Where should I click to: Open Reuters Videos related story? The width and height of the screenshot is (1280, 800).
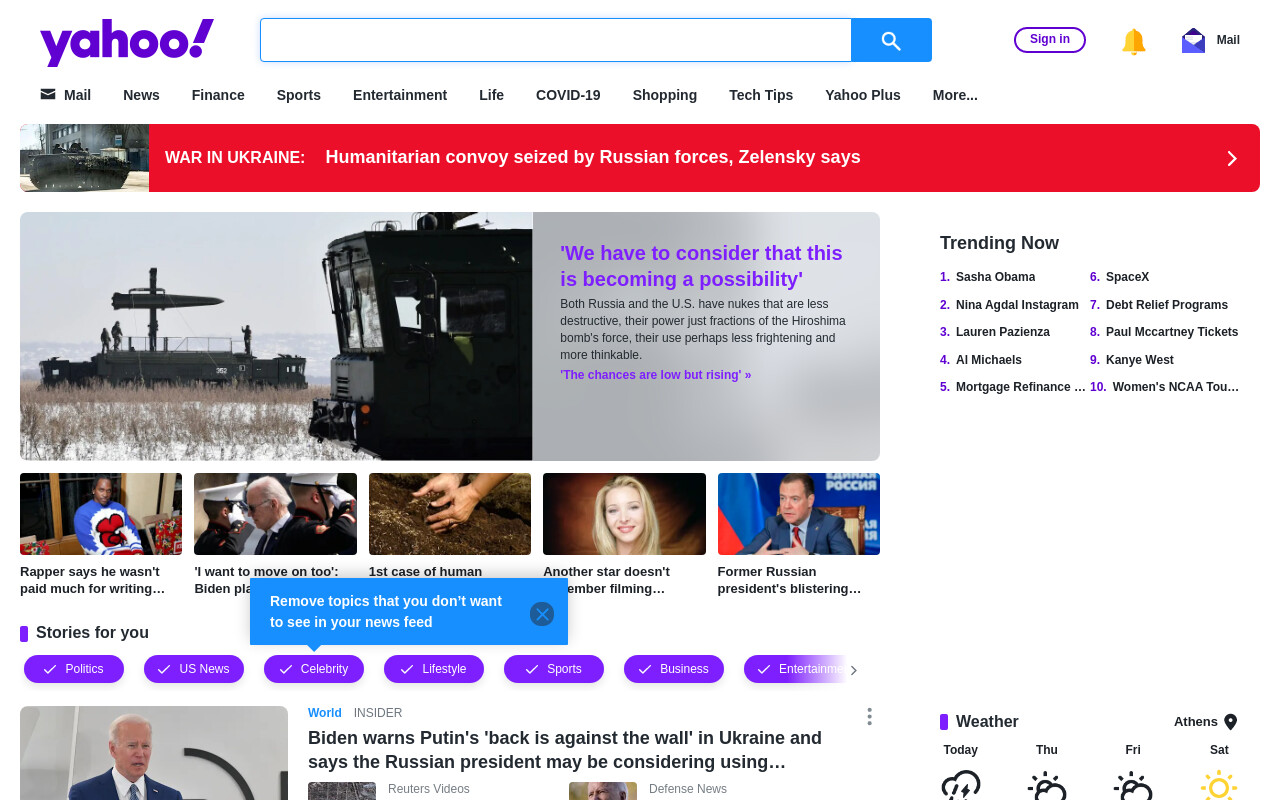(429, 789)
